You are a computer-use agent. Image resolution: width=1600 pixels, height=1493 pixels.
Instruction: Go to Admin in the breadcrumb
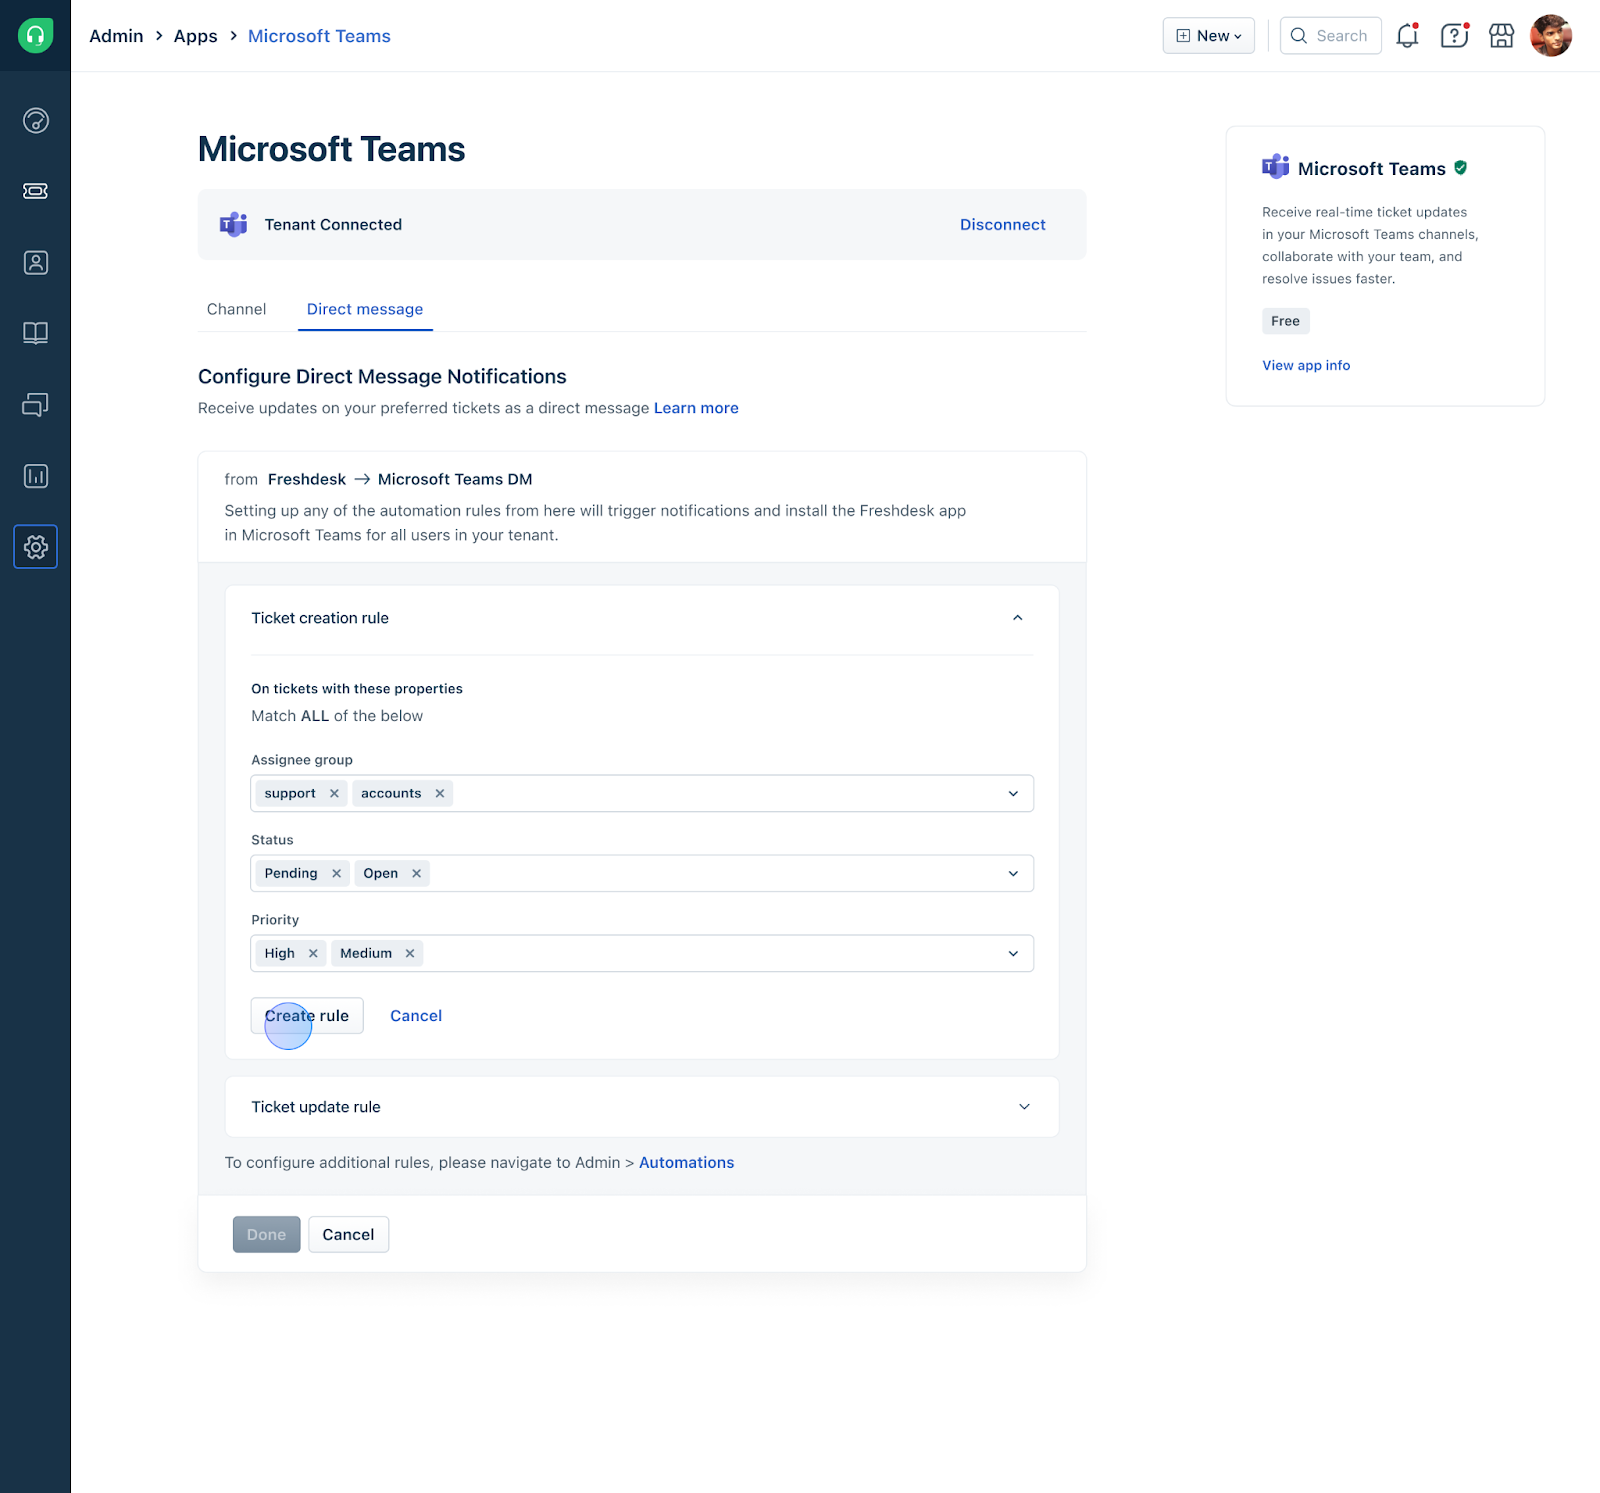coord(116,36)
